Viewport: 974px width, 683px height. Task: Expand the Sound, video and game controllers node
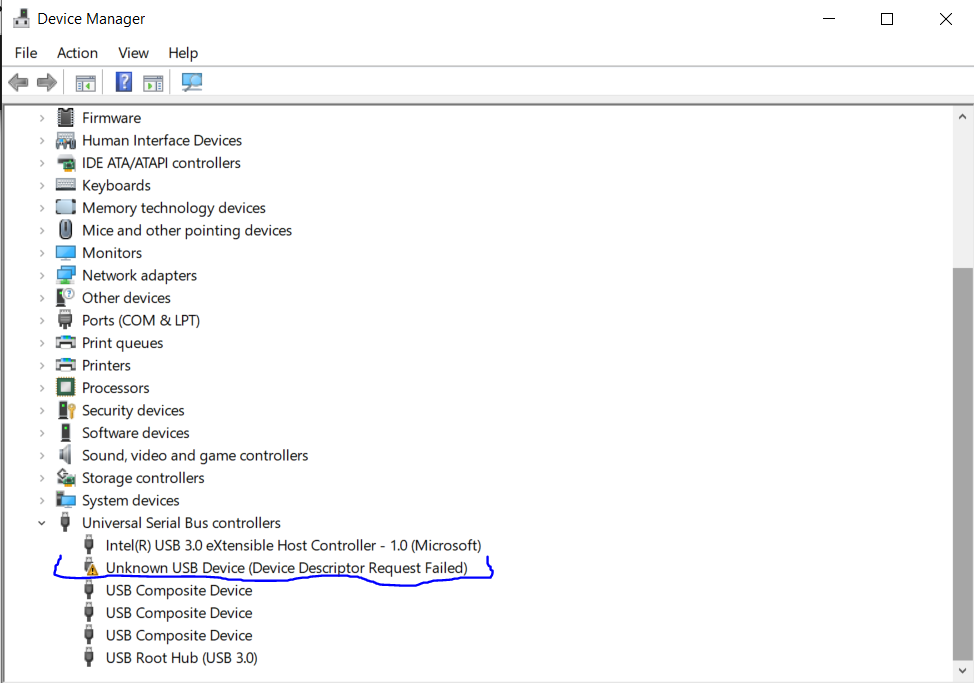pos(42,455)
